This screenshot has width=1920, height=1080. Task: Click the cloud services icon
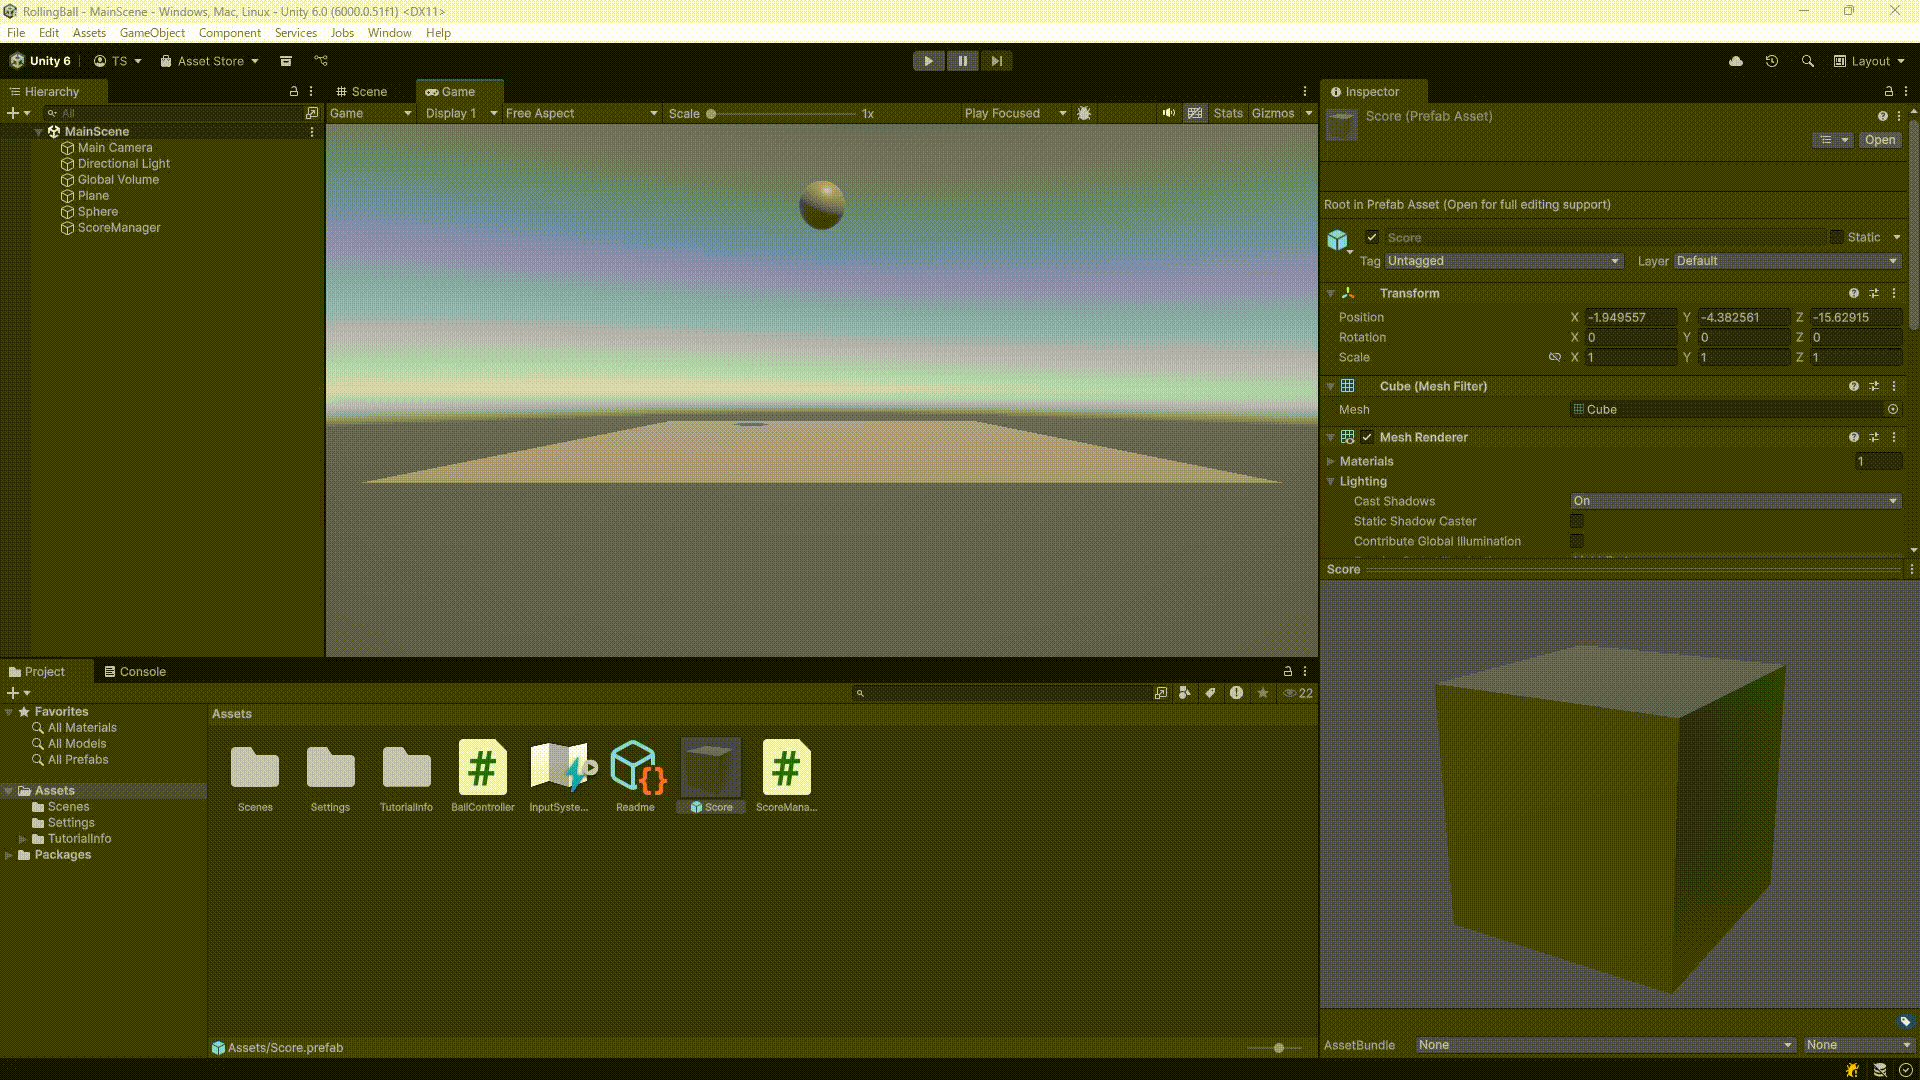(1736, 61)
